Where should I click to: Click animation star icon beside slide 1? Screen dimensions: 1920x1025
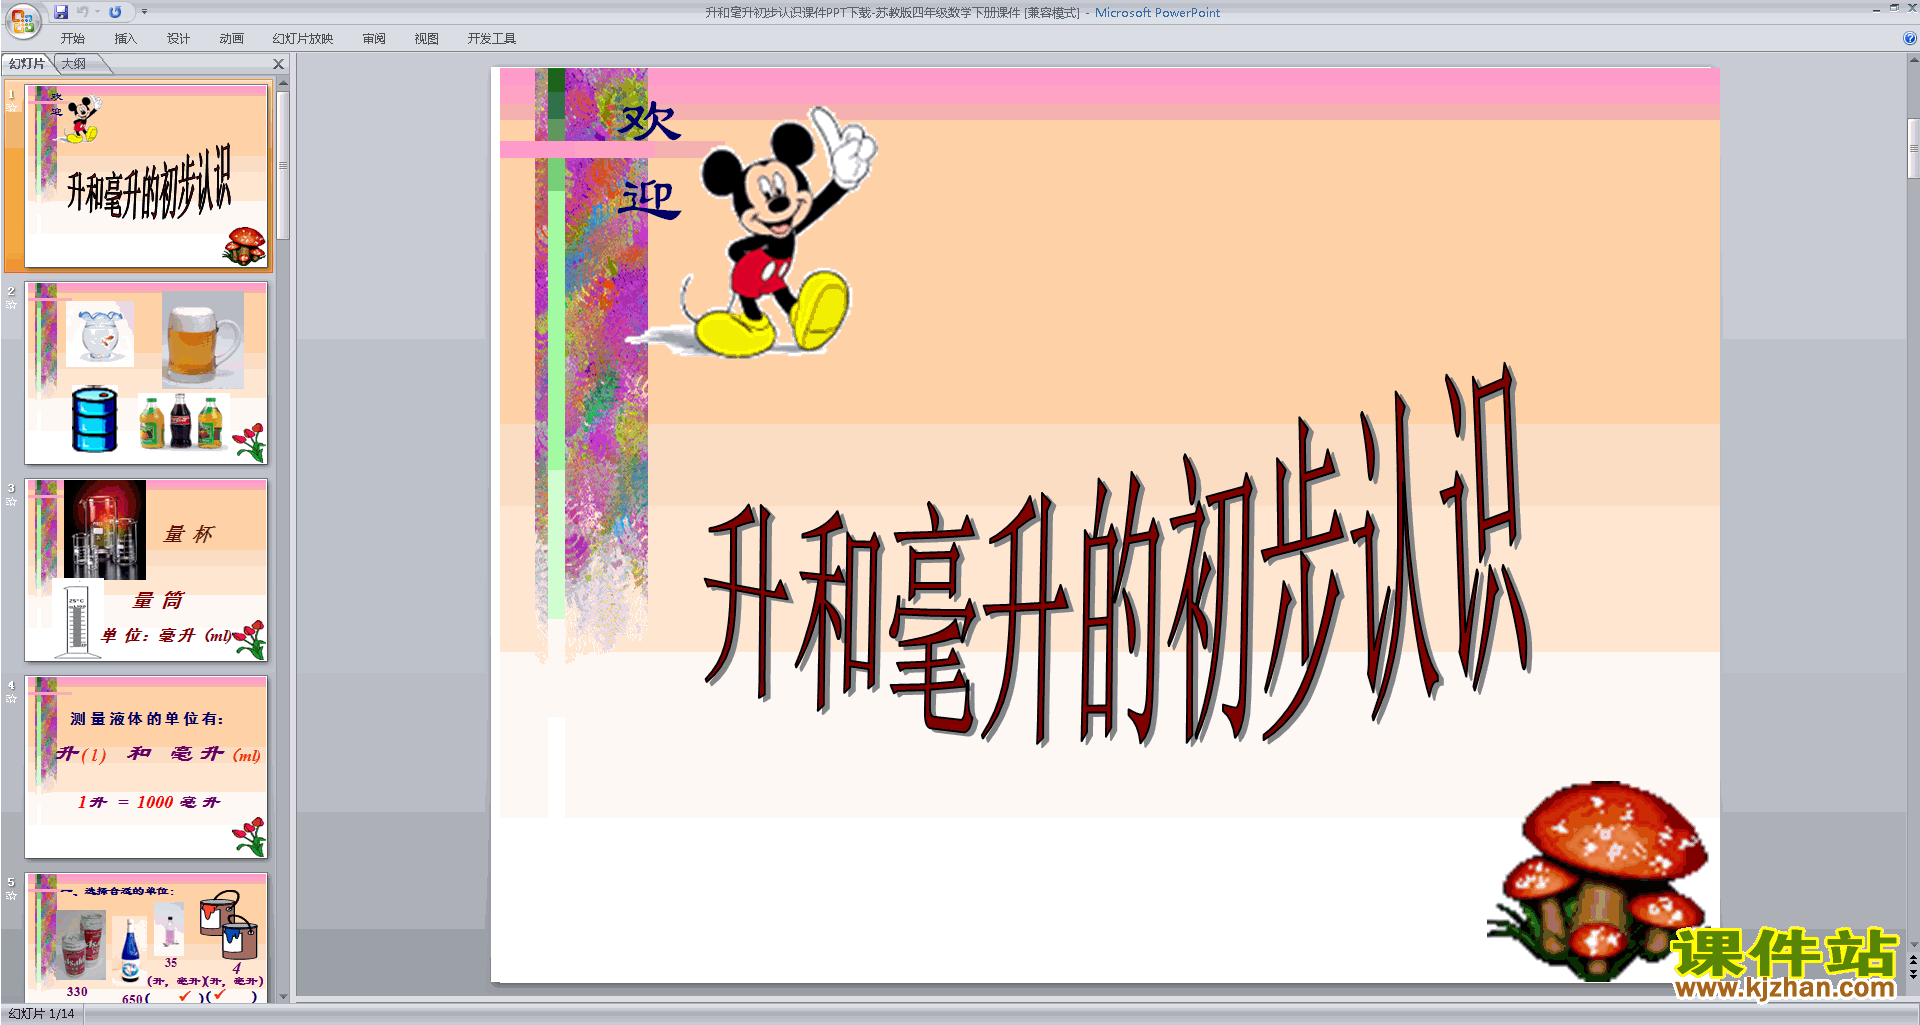click(12, 108)
